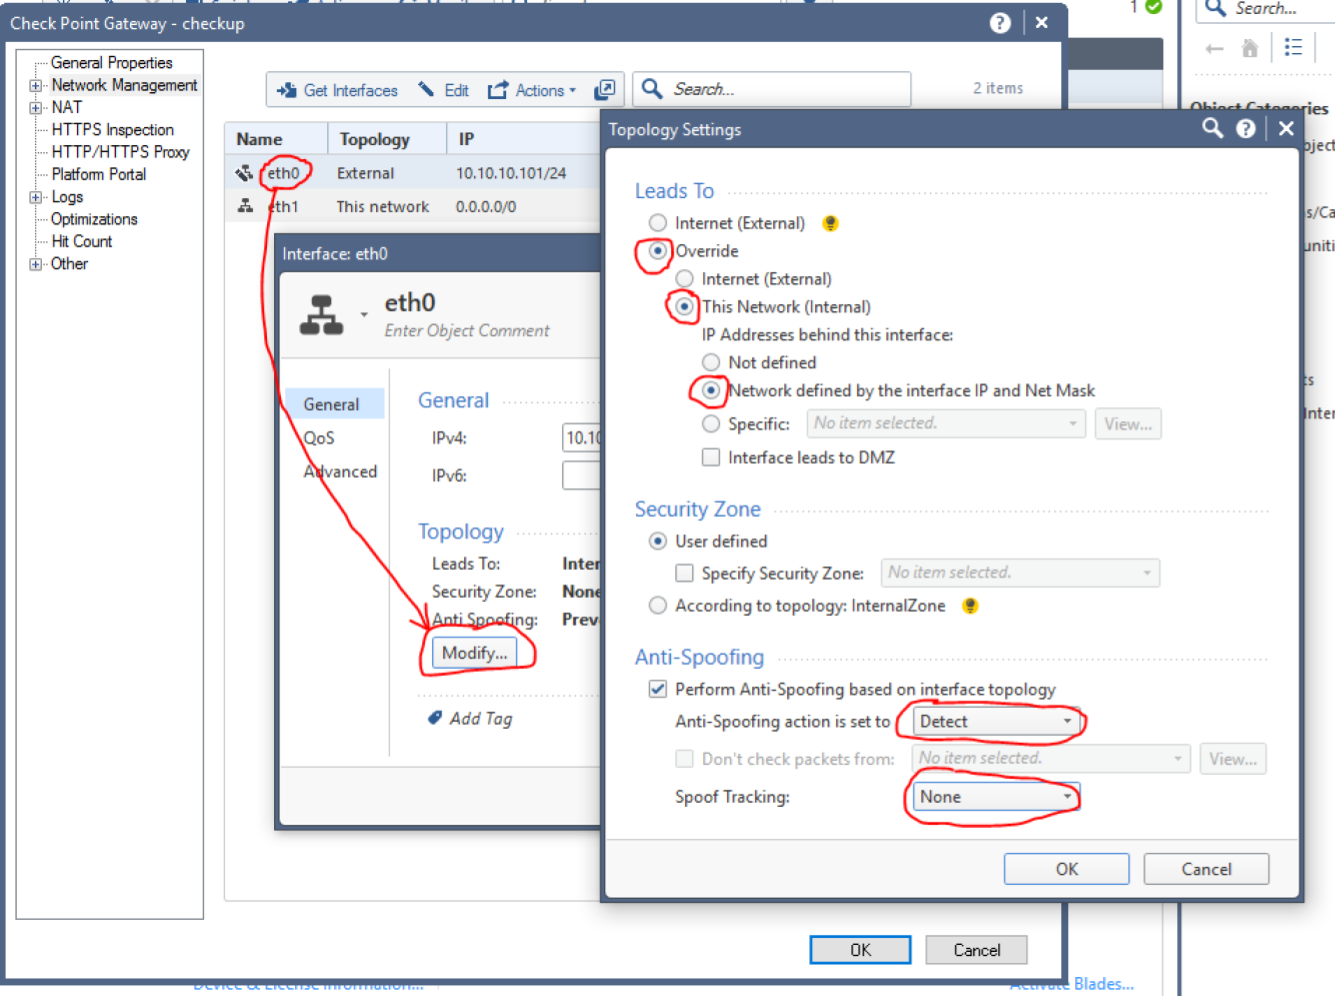Select the Specific radio button
This screenshot has height=996, width=1335.
pyautogui.click(x=711, y=424)
